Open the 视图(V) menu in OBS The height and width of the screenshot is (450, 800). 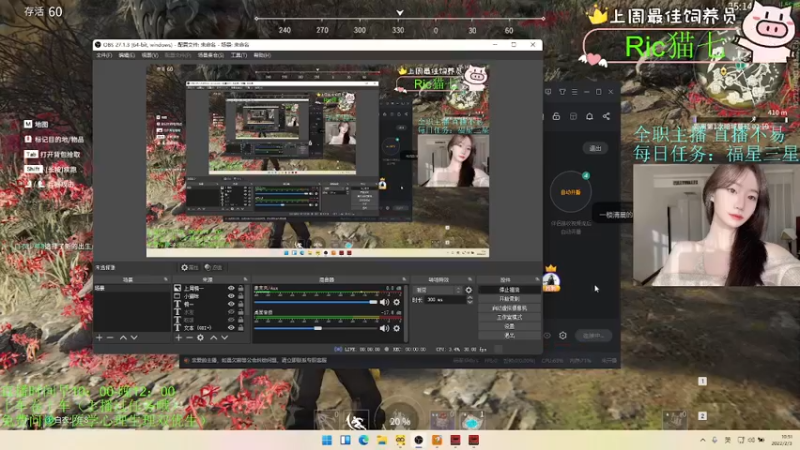tap(150, 55)
